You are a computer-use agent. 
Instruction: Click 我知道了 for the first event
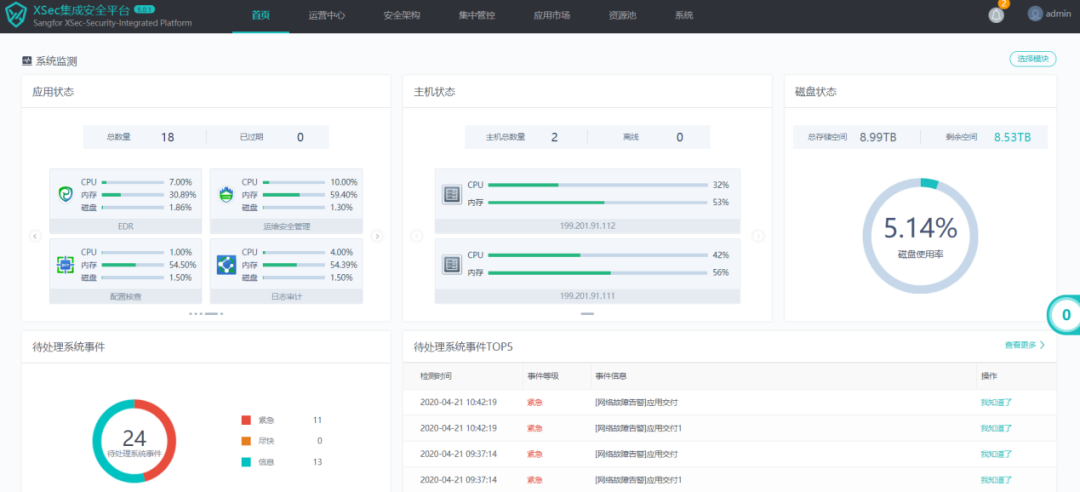point(996,401)
